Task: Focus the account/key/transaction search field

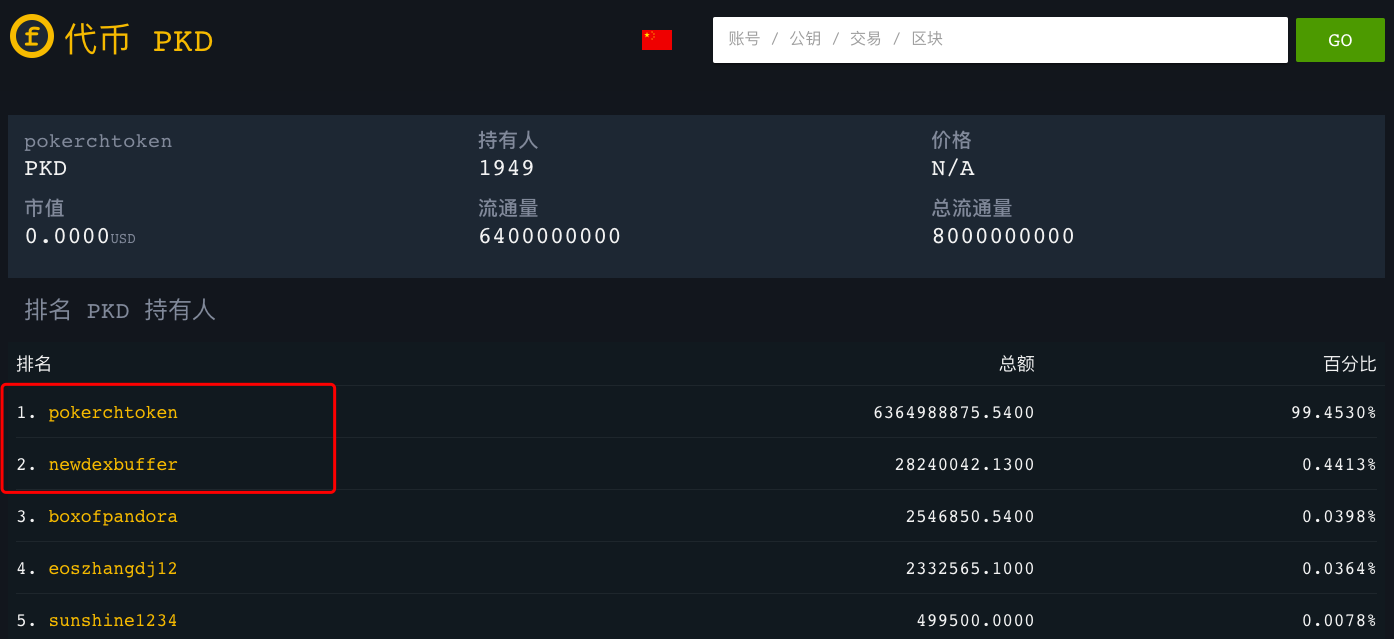Action: (1000, 40)
